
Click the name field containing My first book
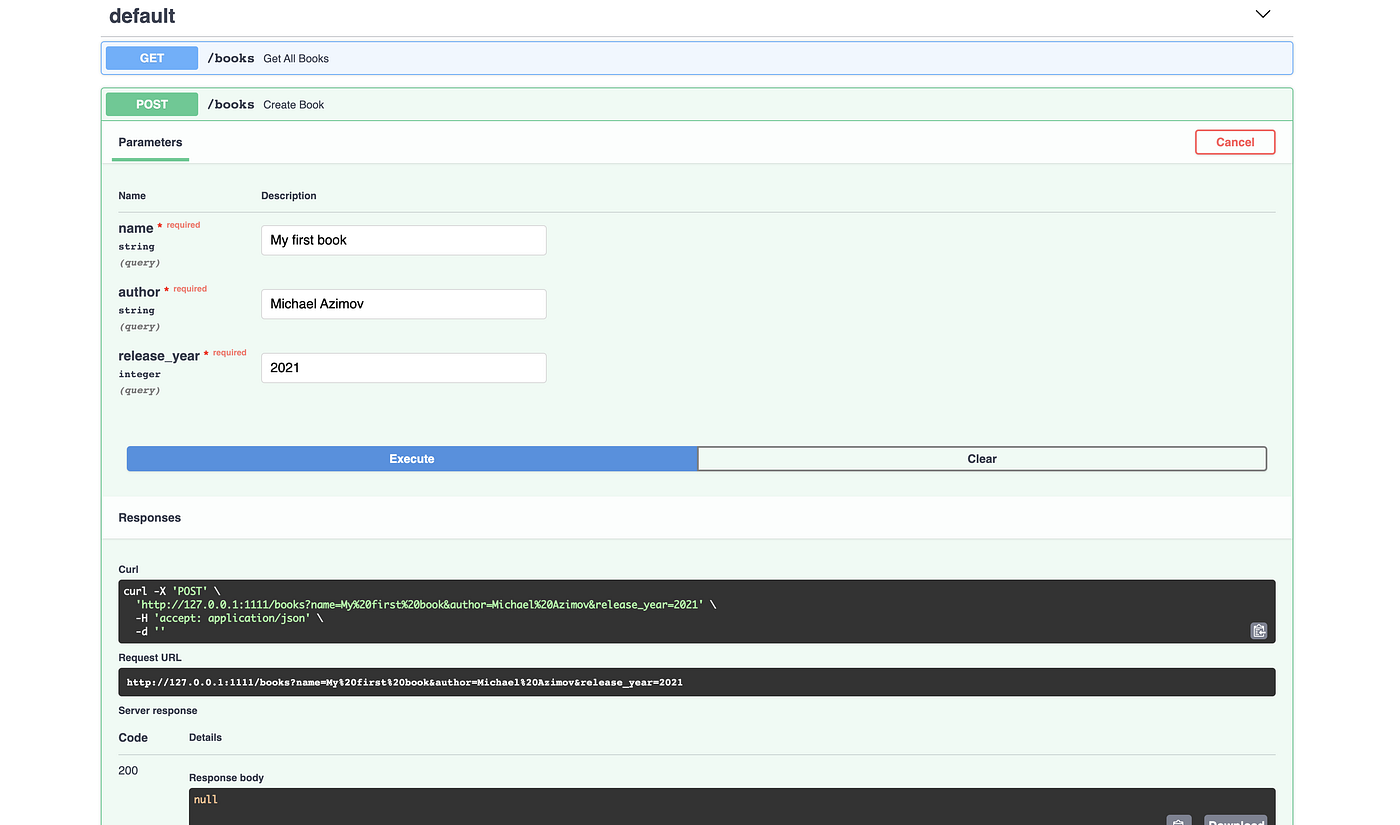tap(403, 240)
